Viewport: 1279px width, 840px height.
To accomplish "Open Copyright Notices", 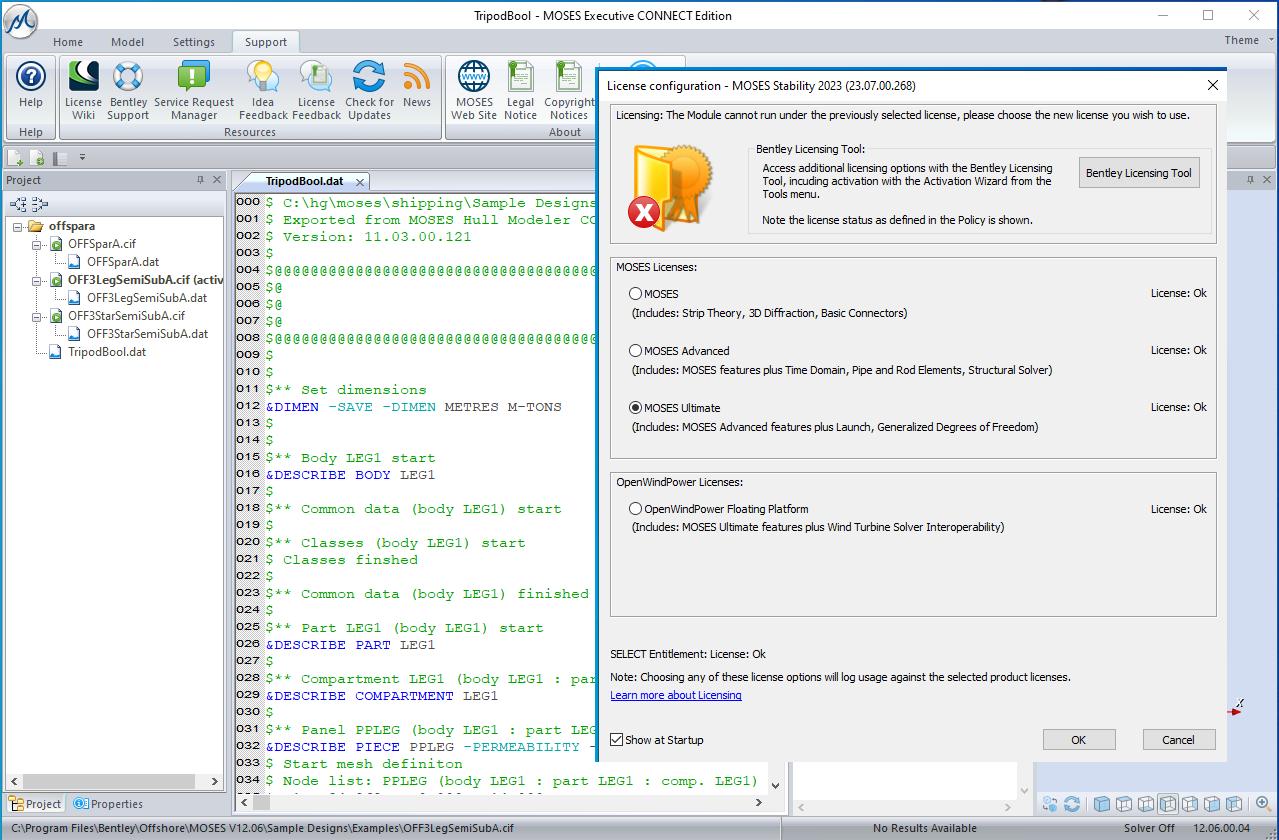I will (x=569, y=90).
